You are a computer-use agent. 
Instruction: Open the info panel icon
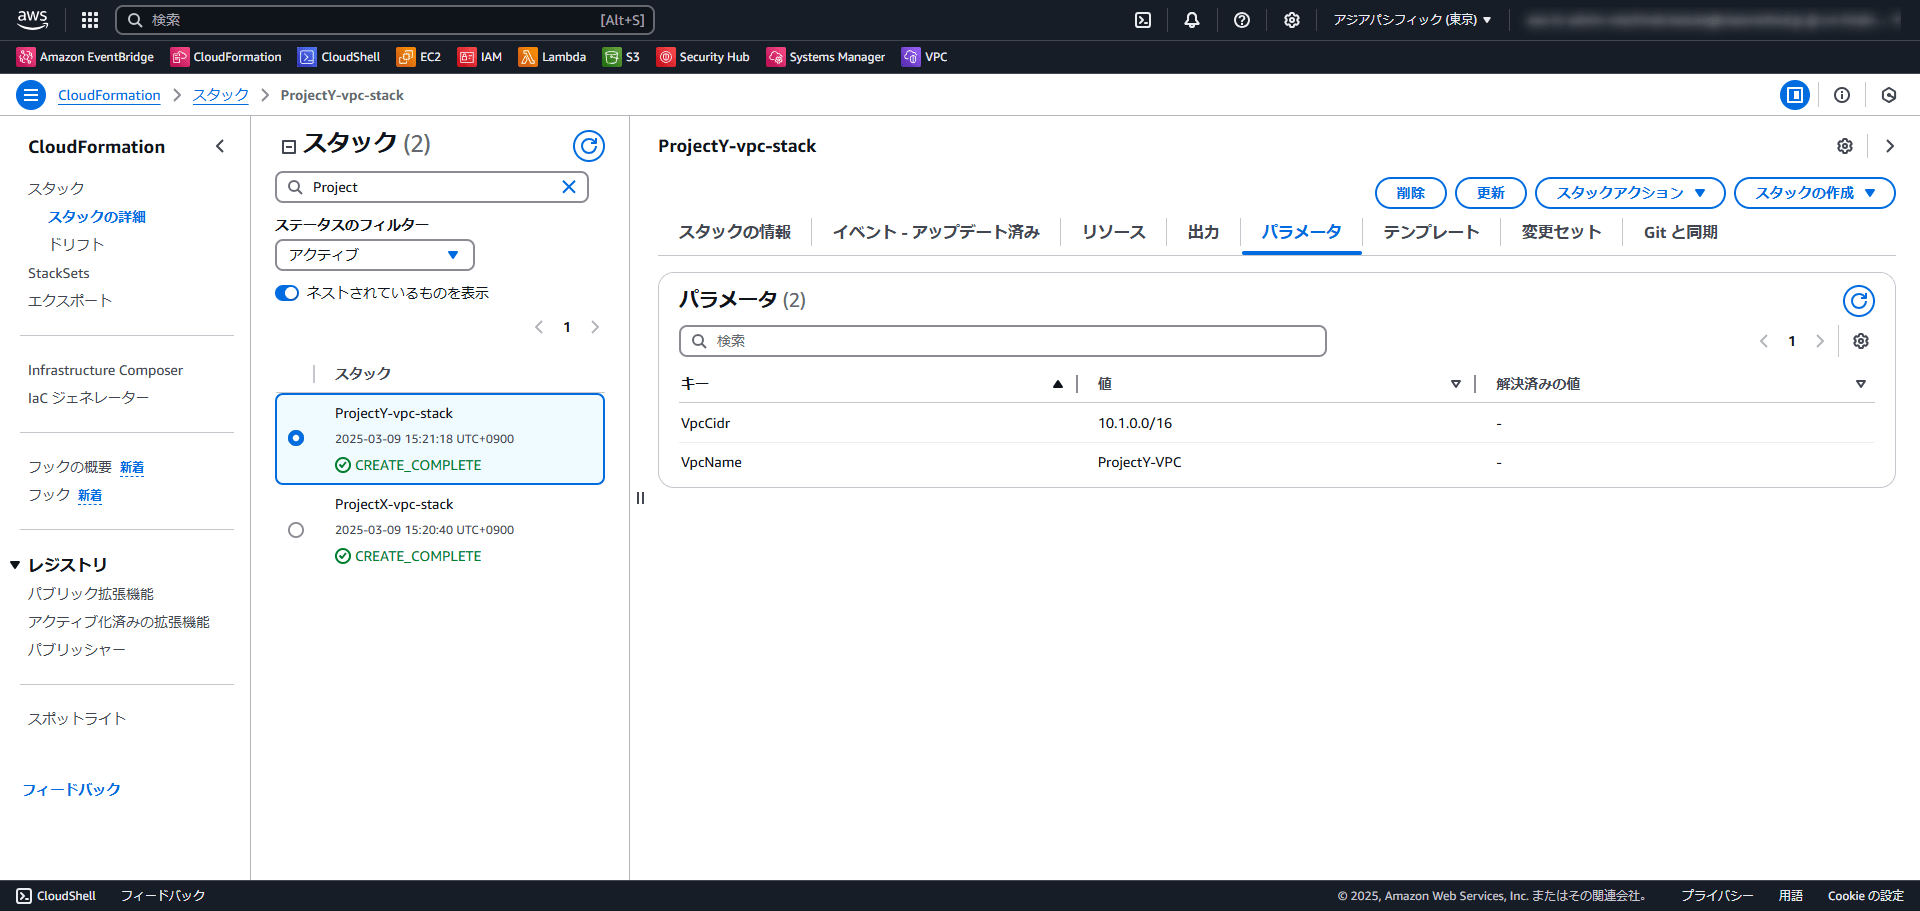coord(1842,95)
